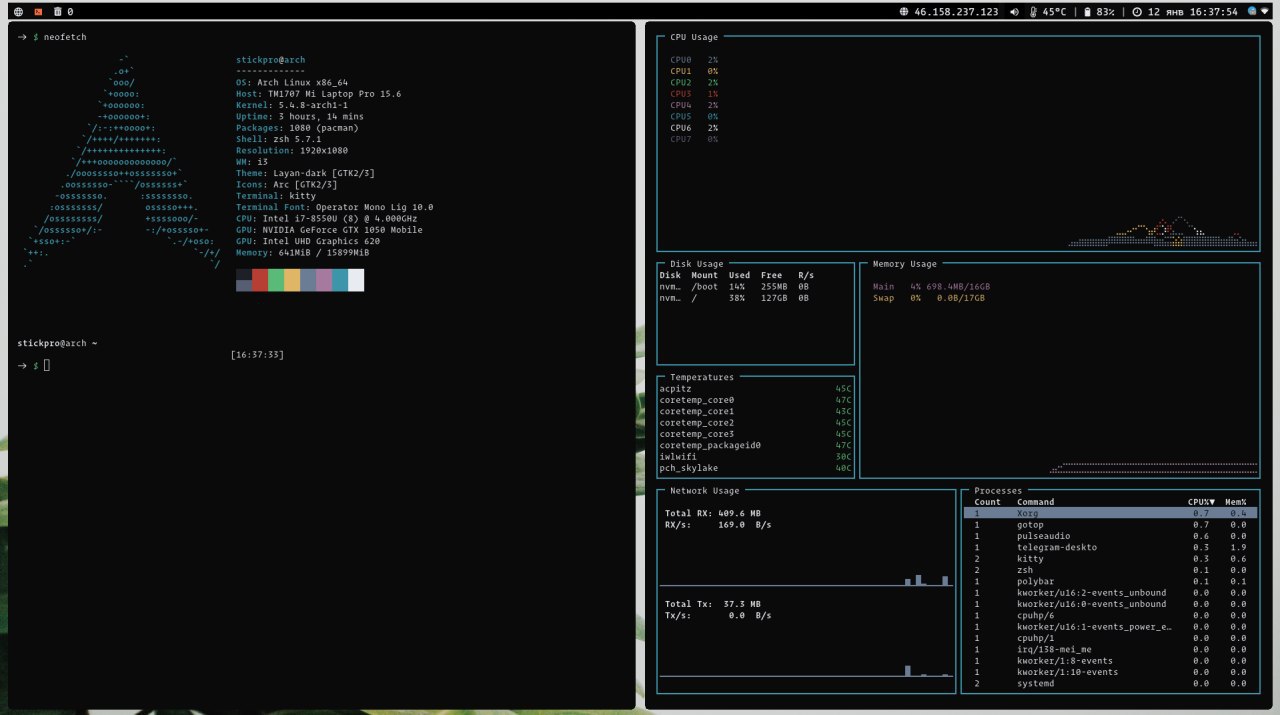Click the speaker volume icon in polybar

(x=1014, y=12)
